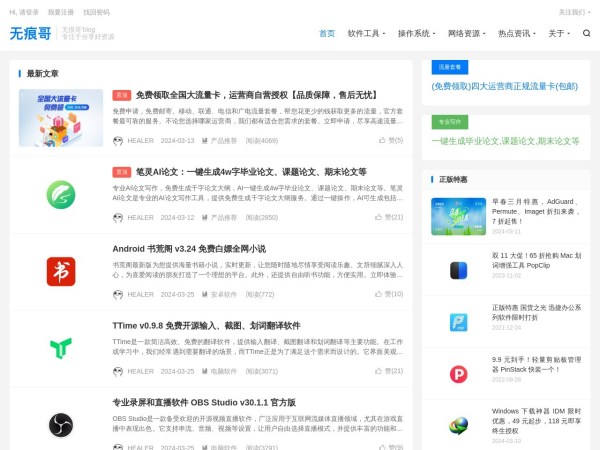
Task: Click the 找回密码 link
Action: (x=96, y=12)
